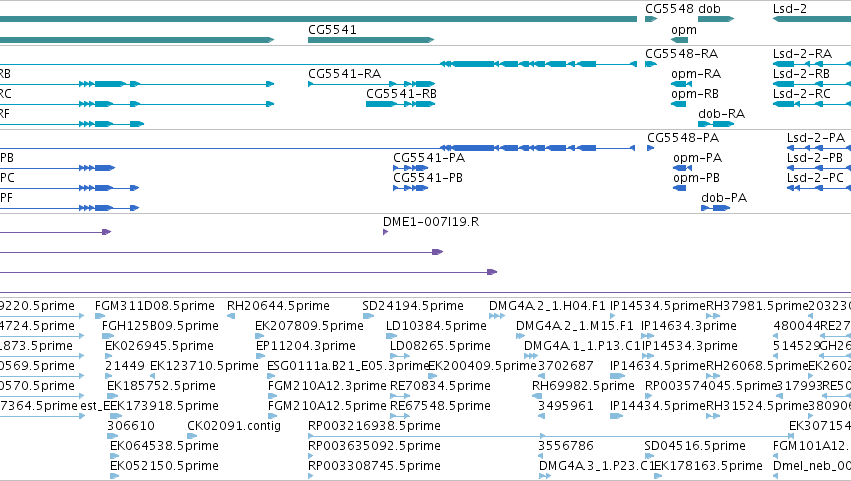Select the Lsd-2-RB transcript label
851x481 pixels.
tap(801, 74)
